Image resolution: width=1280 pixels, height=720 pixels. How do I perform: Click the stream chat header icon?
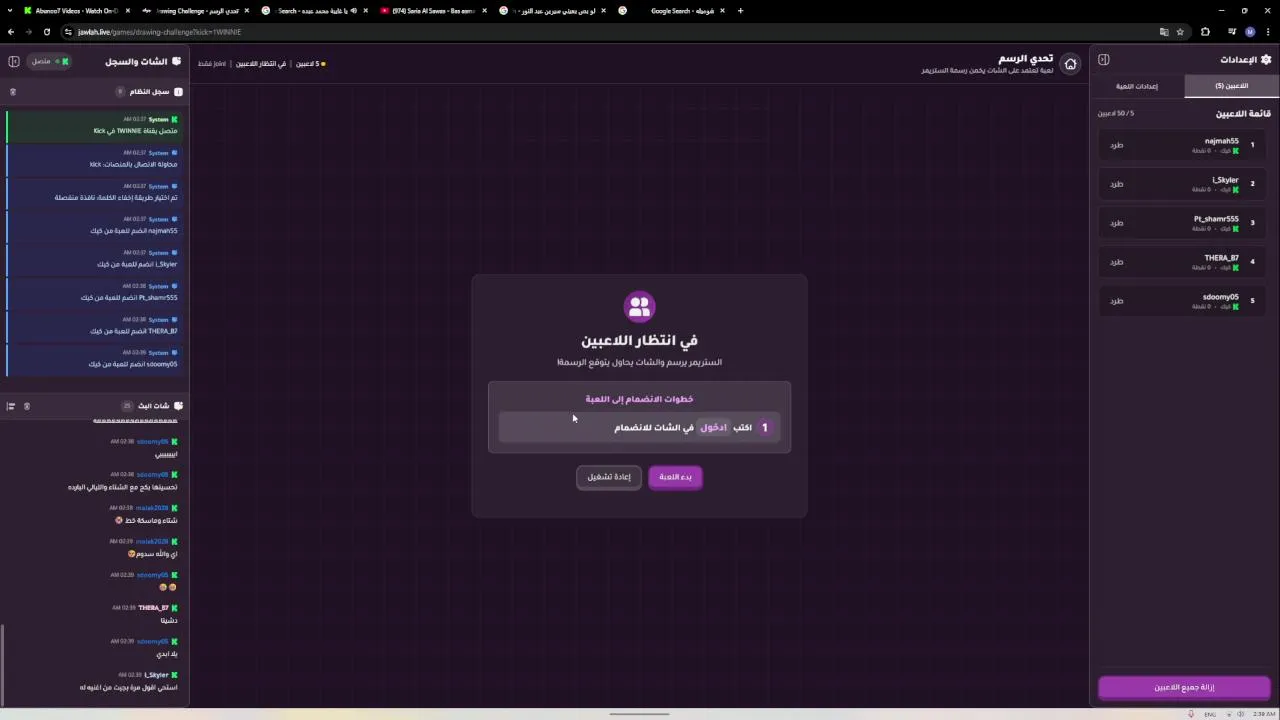pyautogui.click(x=178, y=406)
